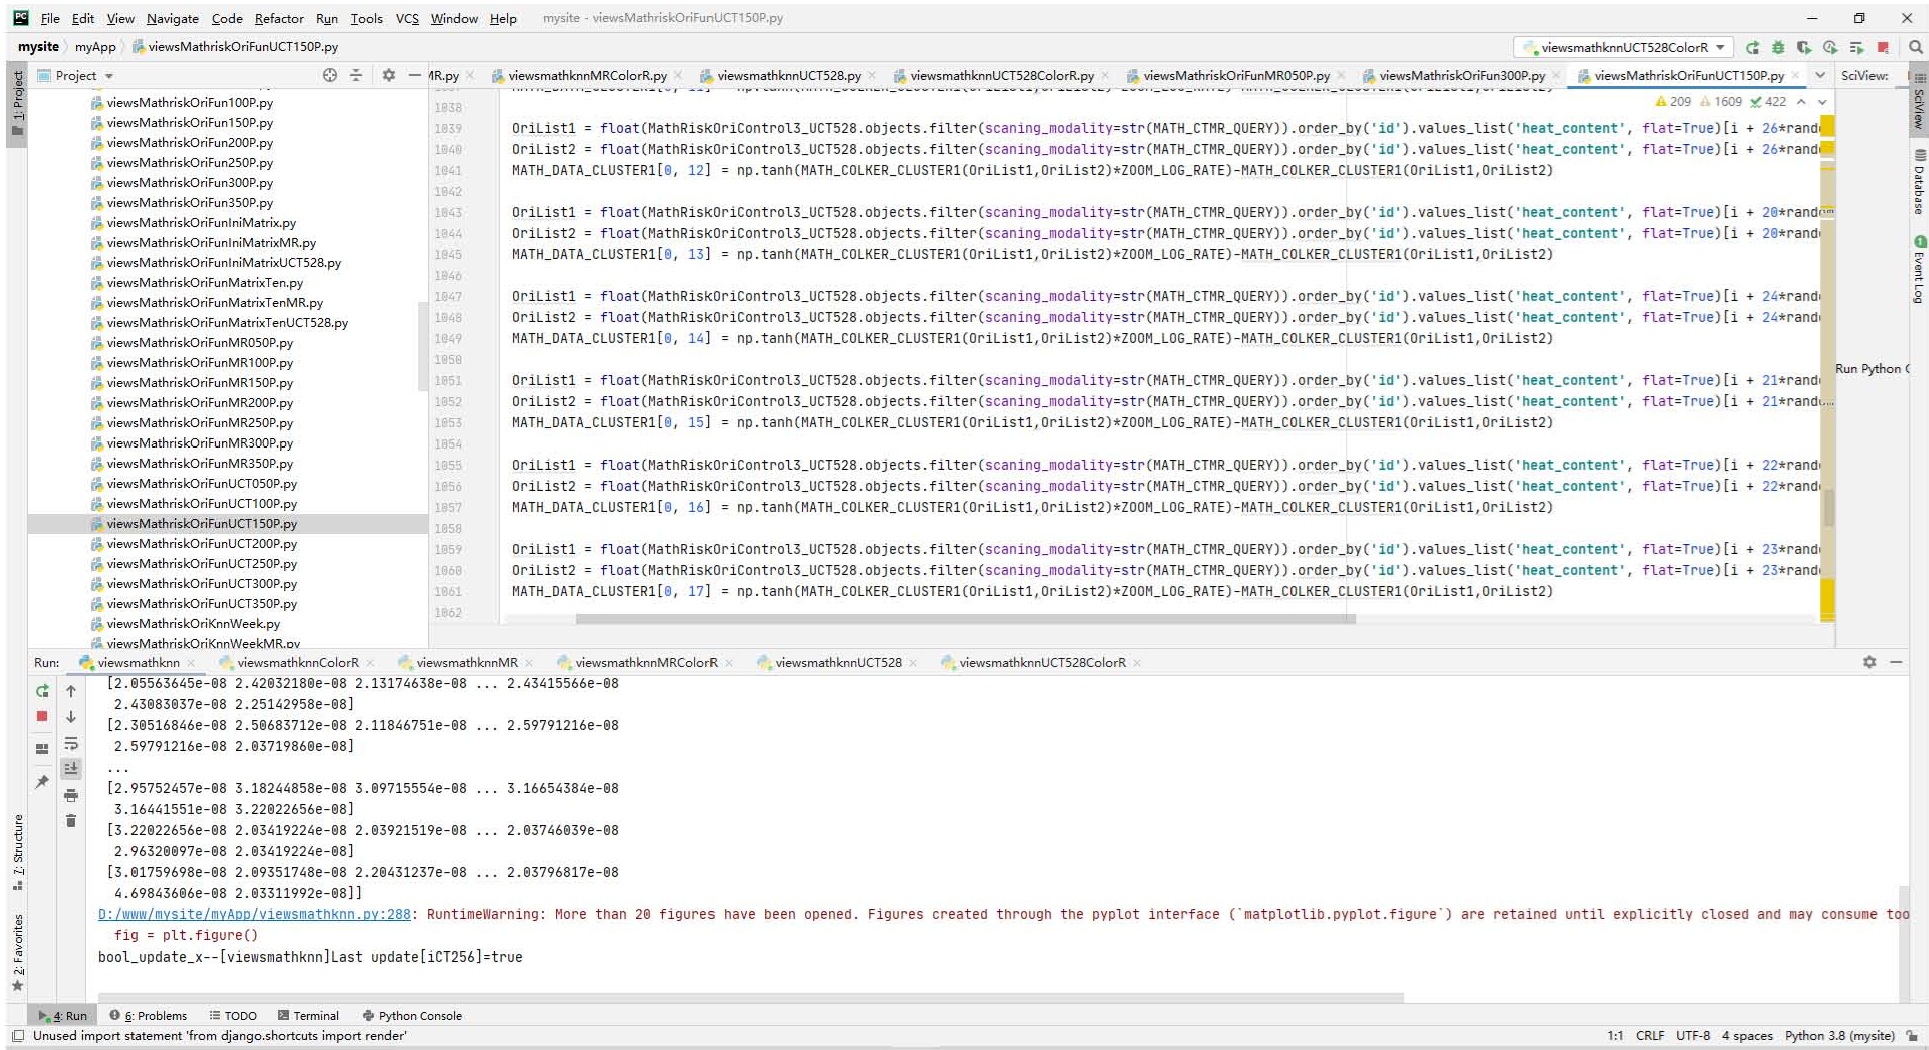Clear console with trash icon

[x=71, y=821]
